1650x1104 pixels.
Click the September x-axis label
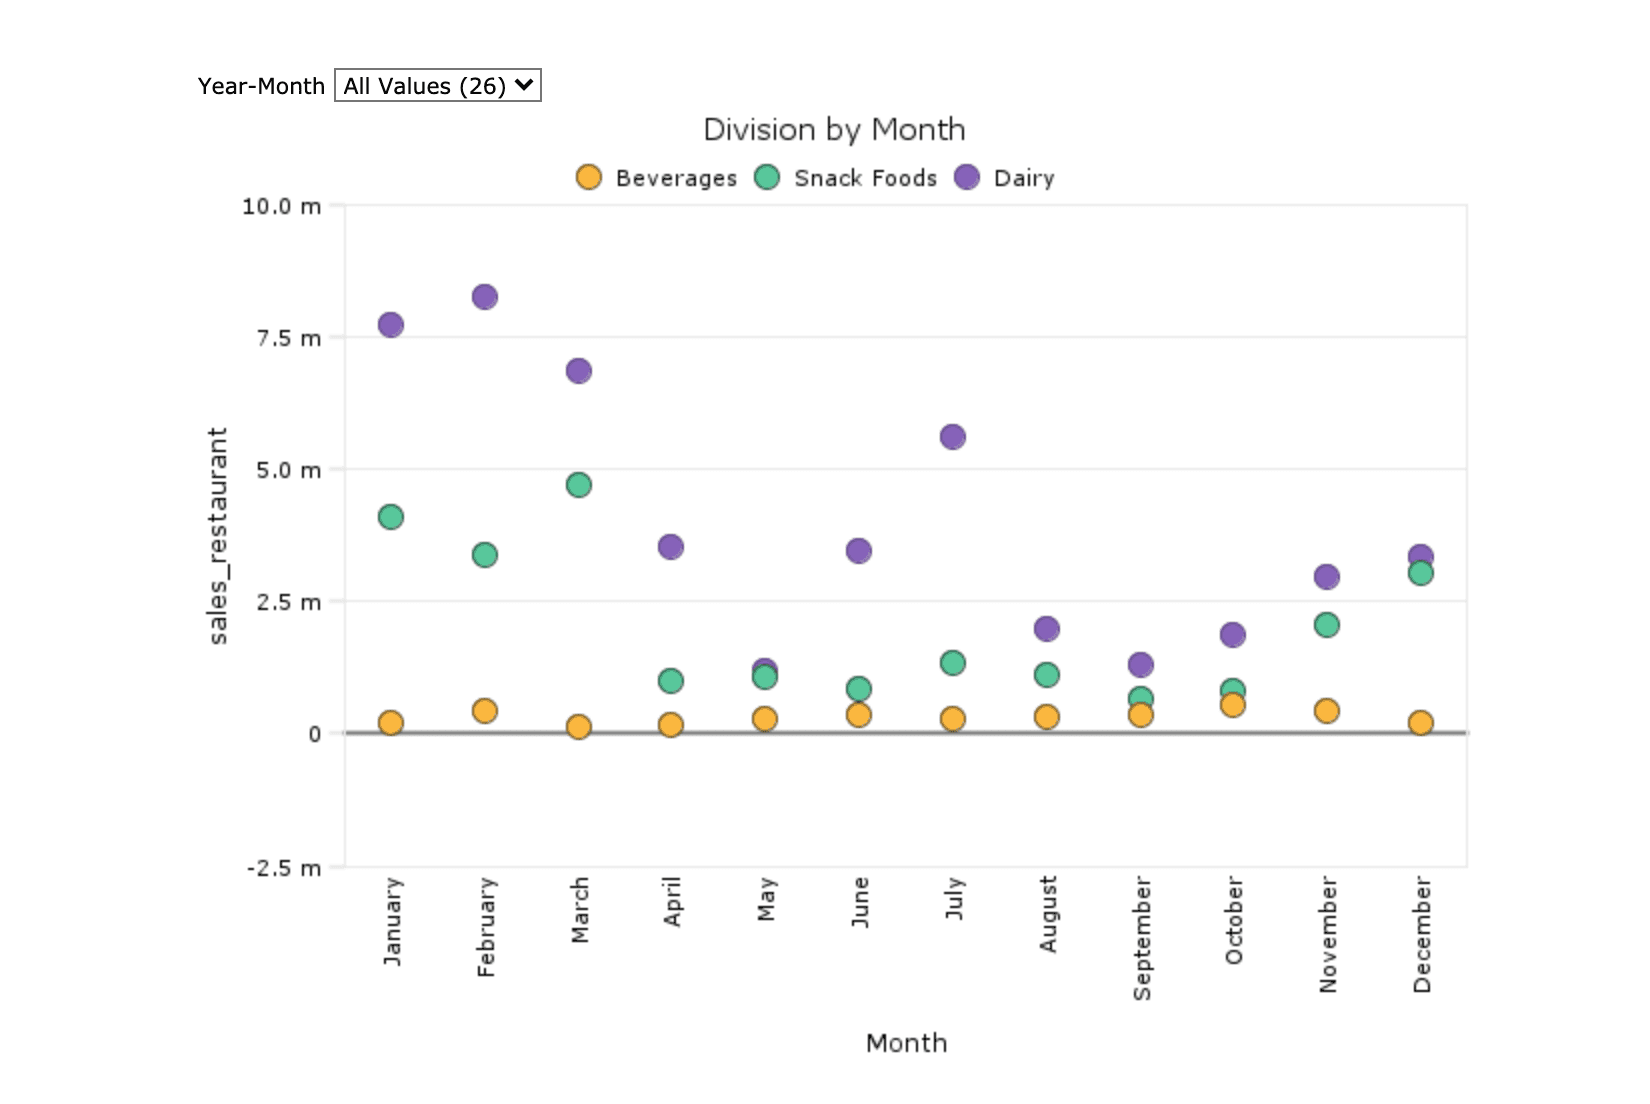pyautogui.click(x=1142, y=938)
